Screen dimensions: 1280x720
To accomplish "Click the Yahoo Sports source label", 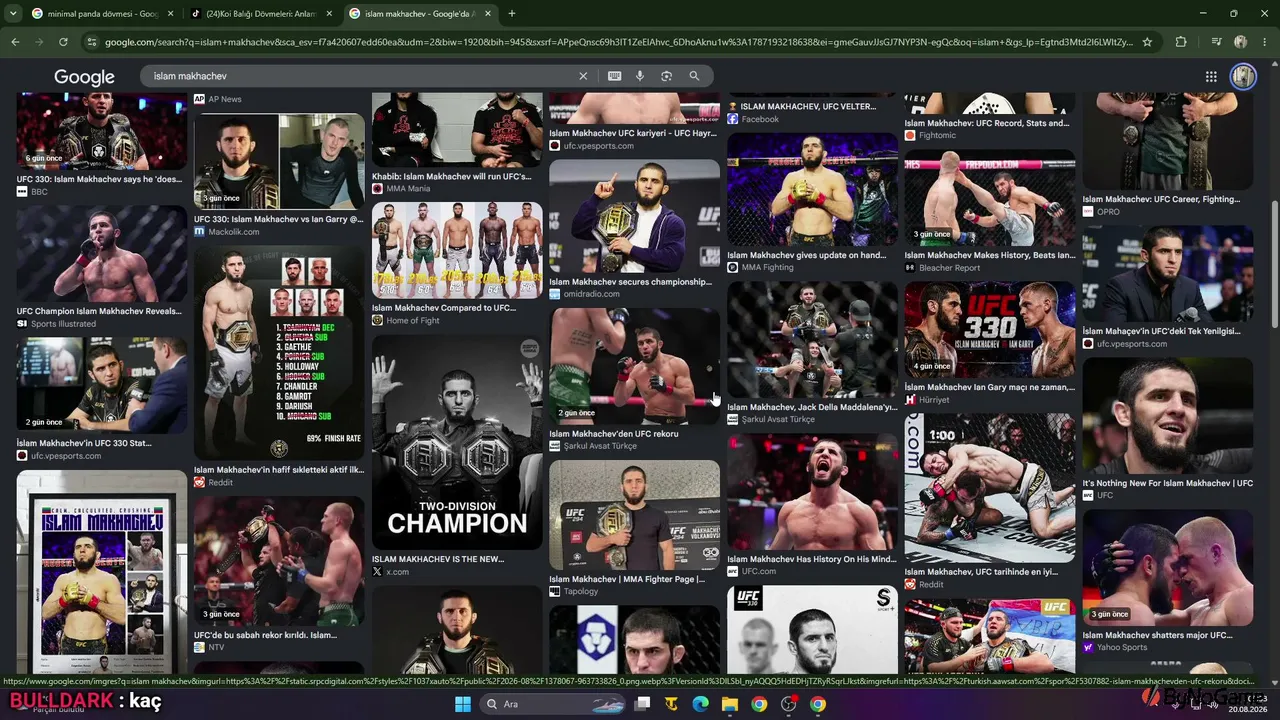I will [1121, 648].
